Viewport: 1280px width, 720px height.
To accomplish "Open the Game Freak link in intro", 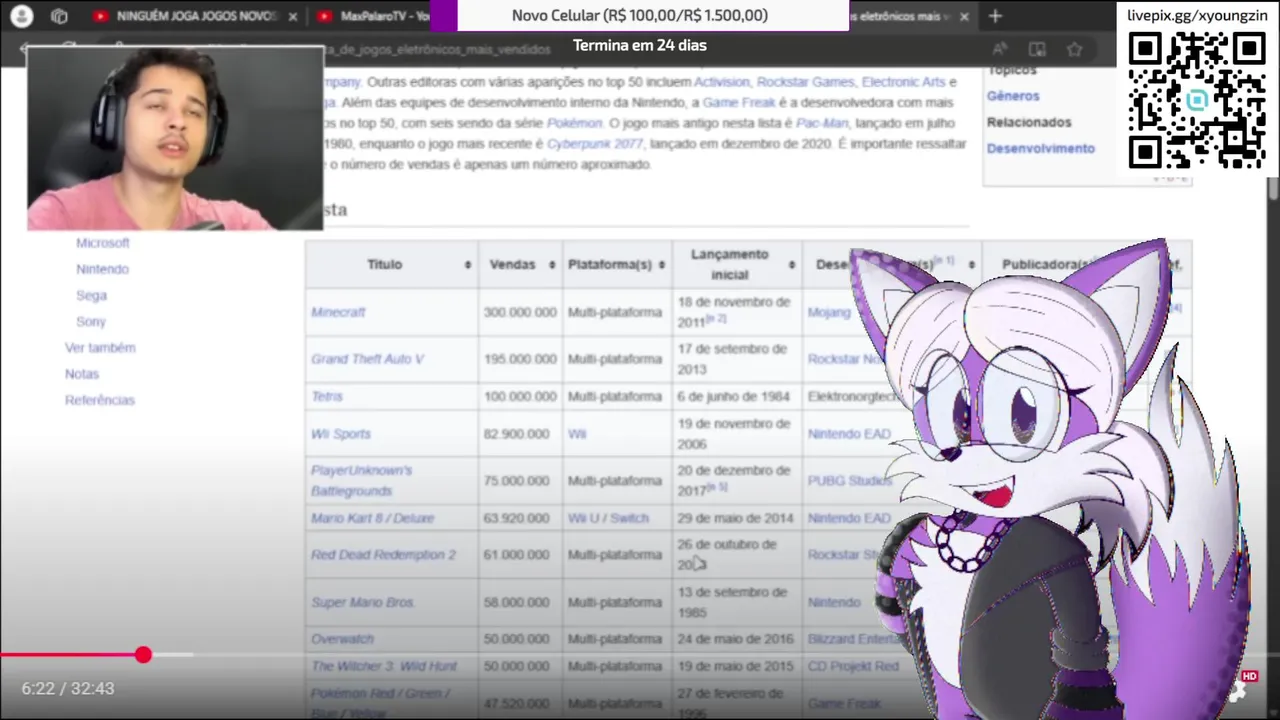I will pyautogui.click(x=739, y=102).
